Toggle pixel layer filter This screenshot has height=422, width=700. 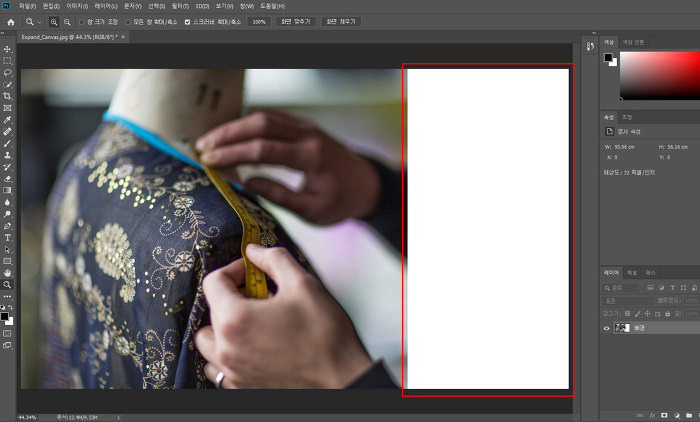(650, 288)
